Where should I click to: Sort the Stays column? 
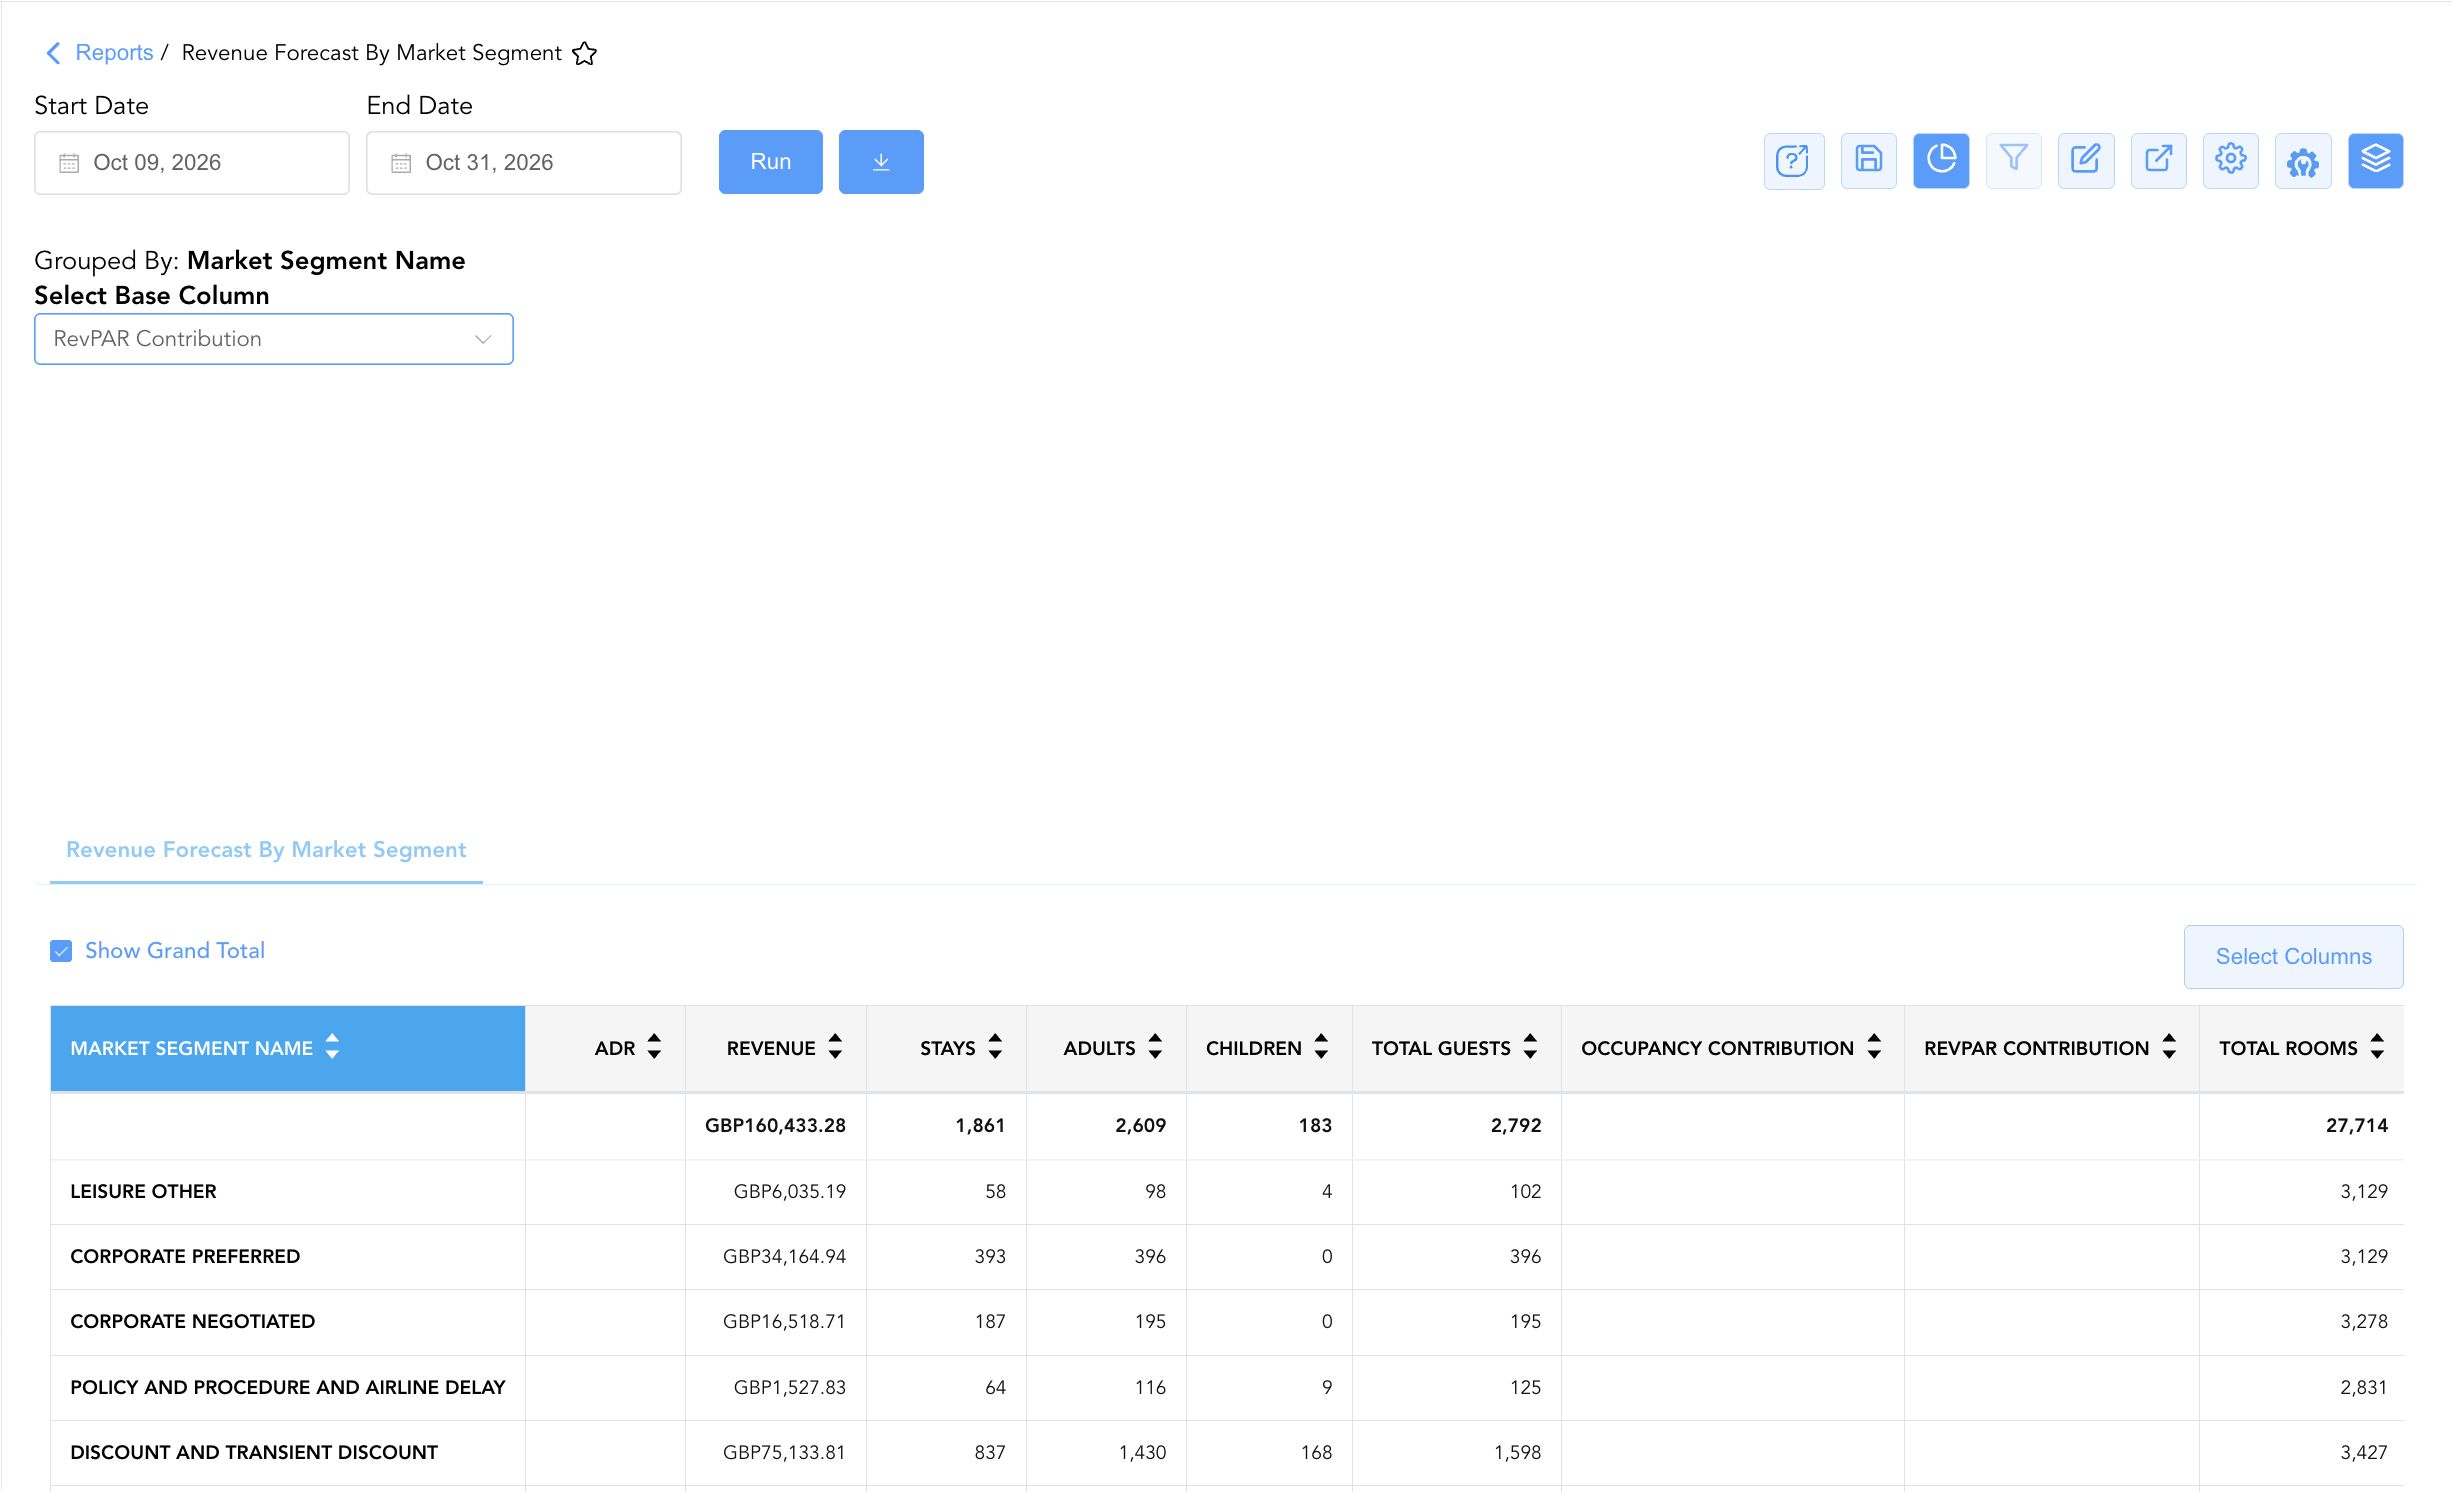click(x=995, y=1047)
